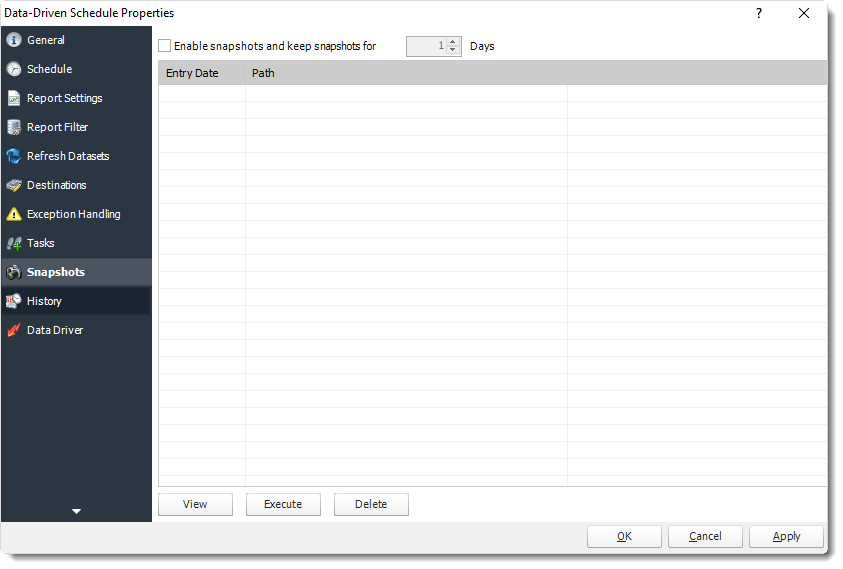Enable snapshots checkbox
This screenshot has height=569, width=843.
coord(165,46)
